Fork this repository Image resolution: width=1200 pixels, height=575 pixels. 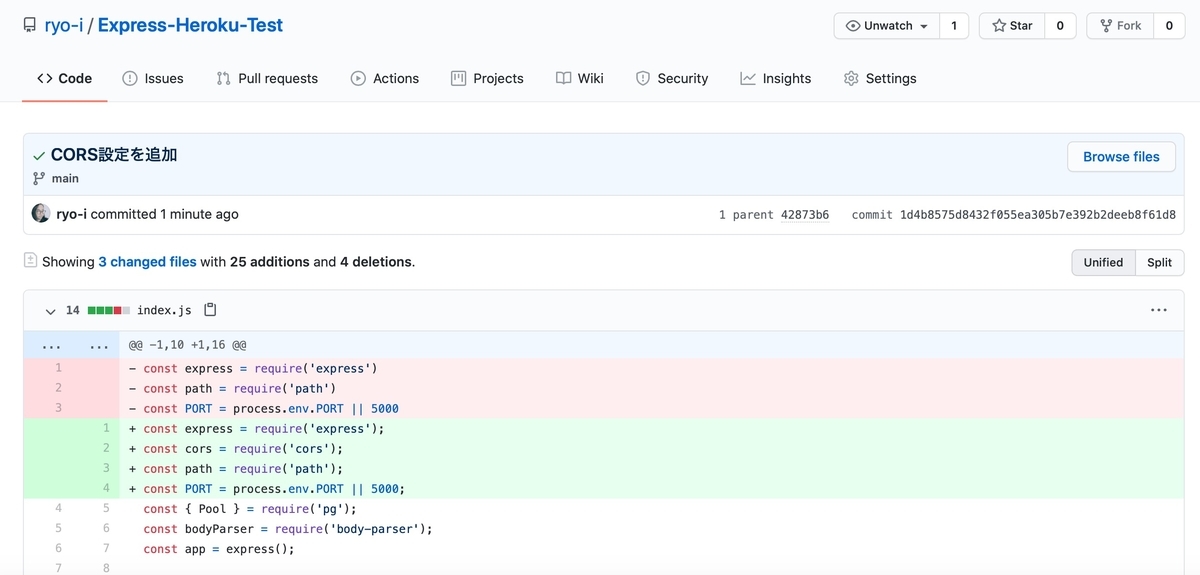(x=1120, y=26)
